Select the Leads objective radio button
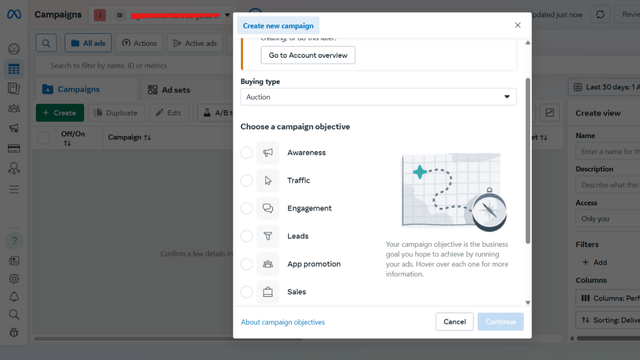This screenshot has width=640, height=360. click(x=247, y=236)
